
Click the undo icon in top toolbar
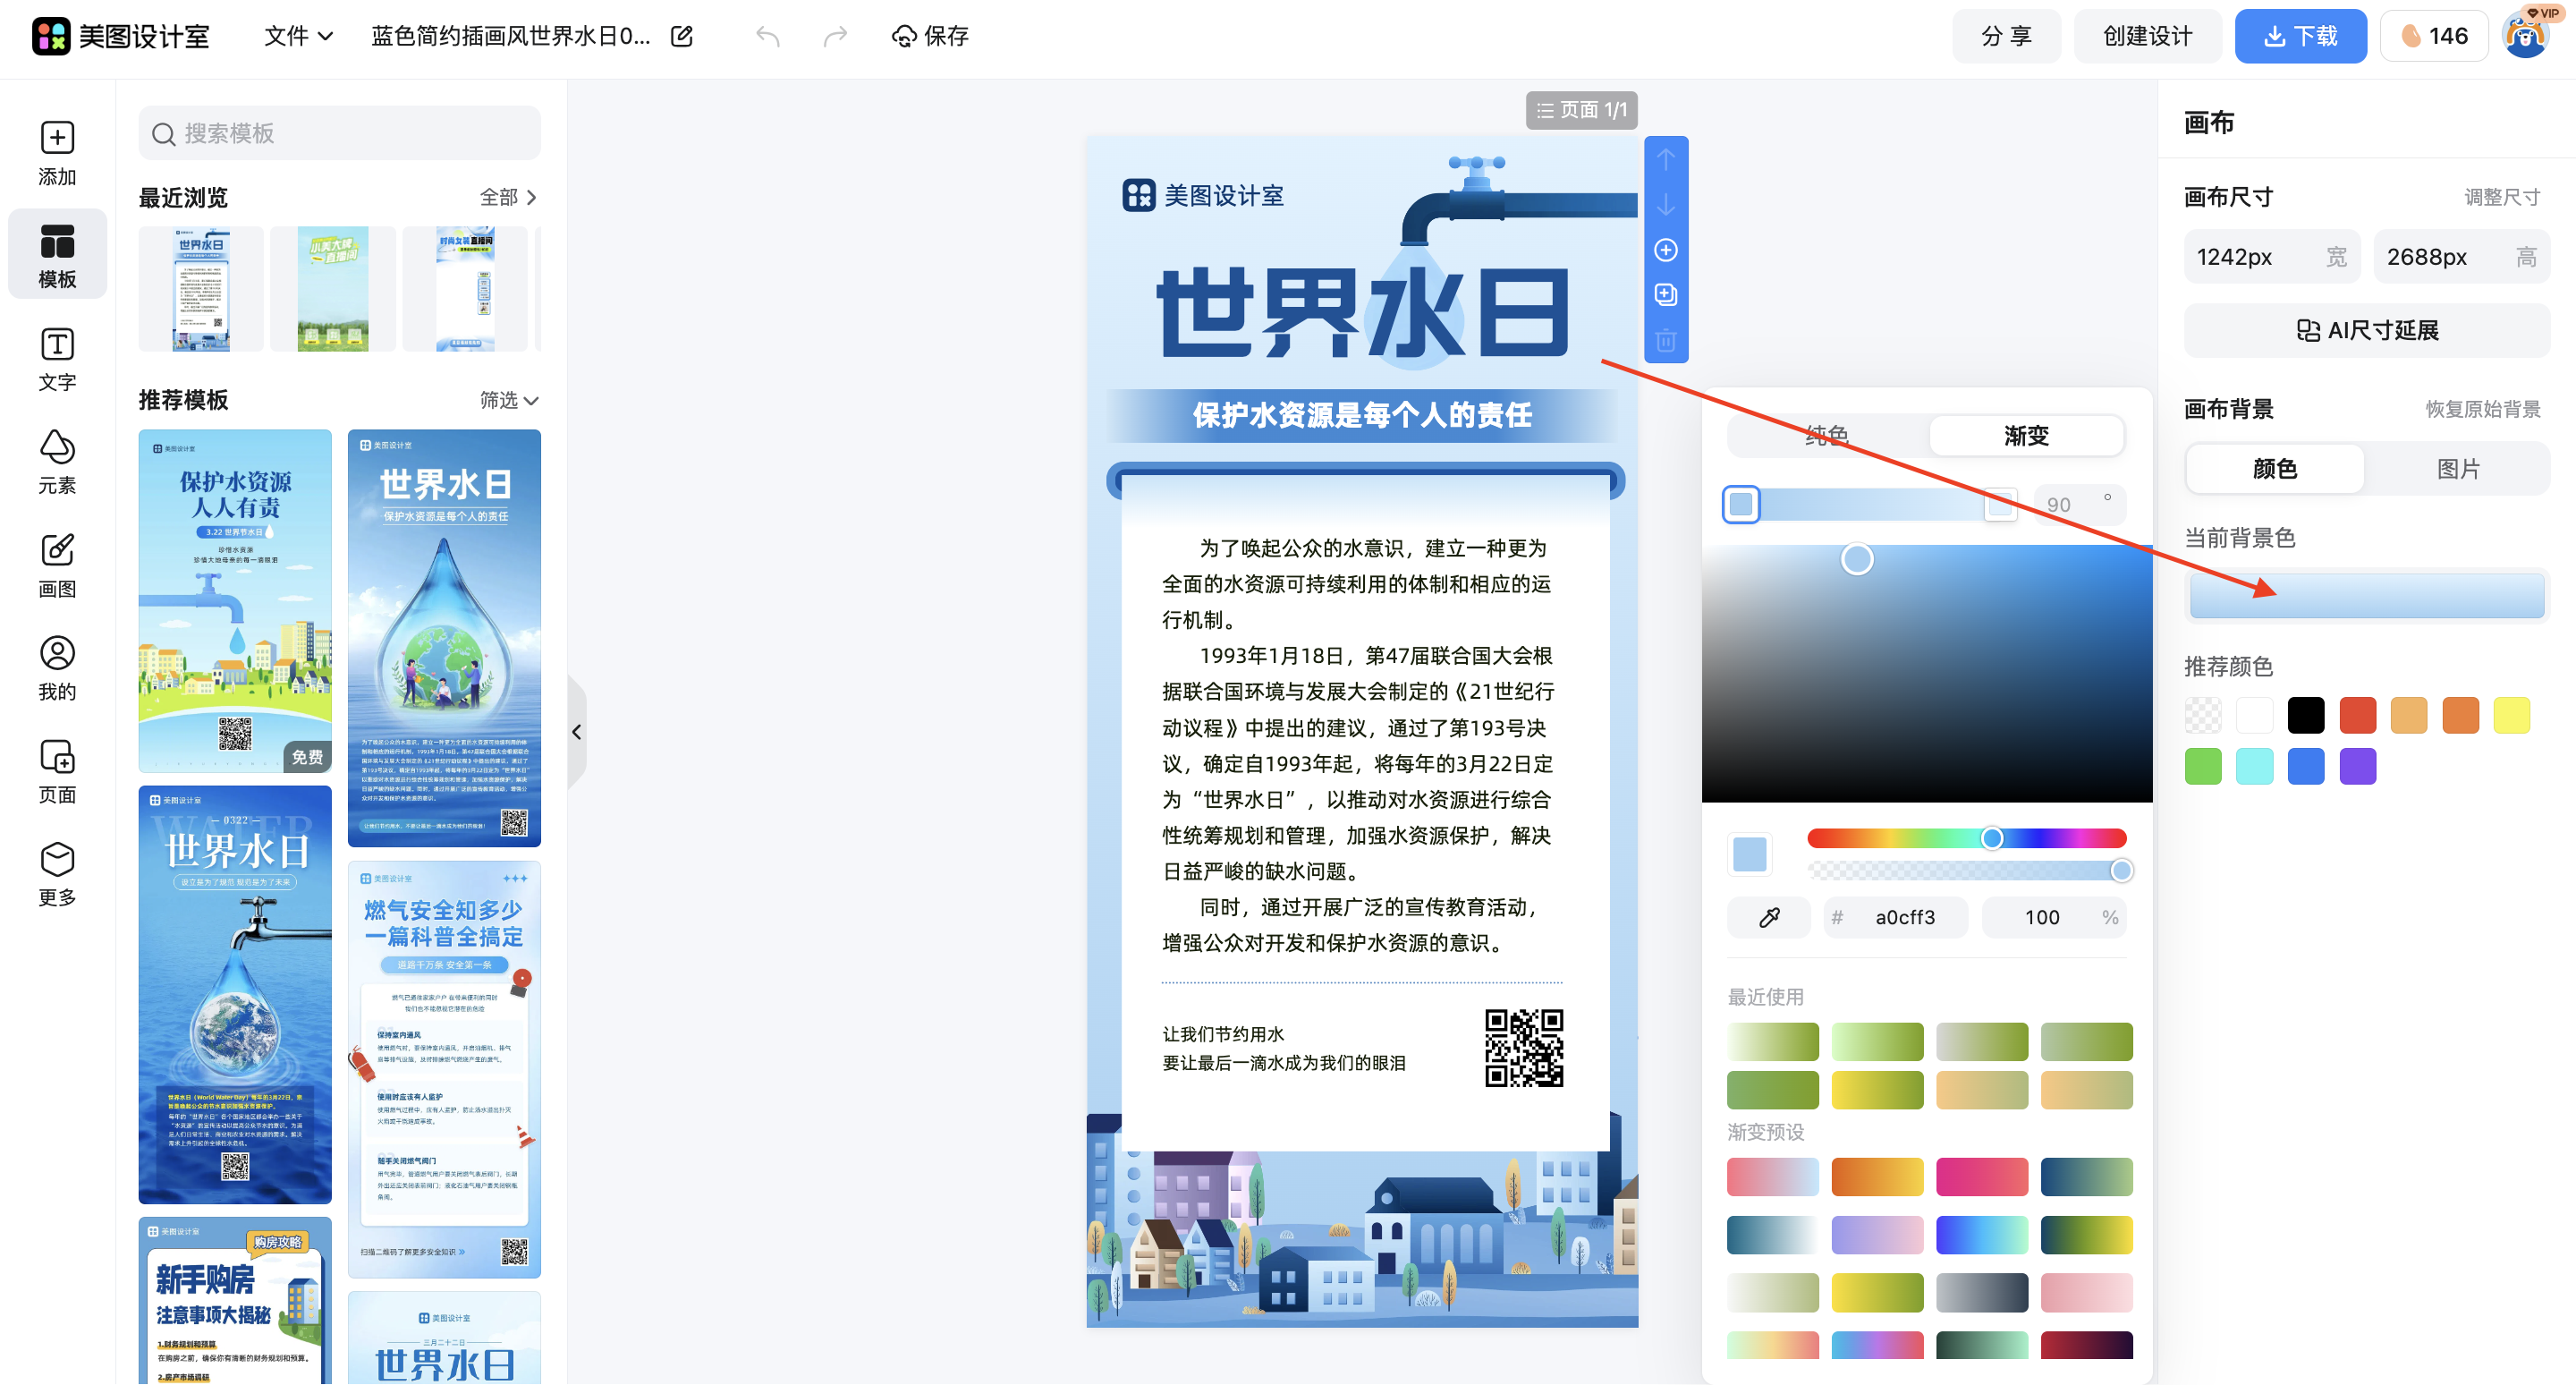pos(768,35)
